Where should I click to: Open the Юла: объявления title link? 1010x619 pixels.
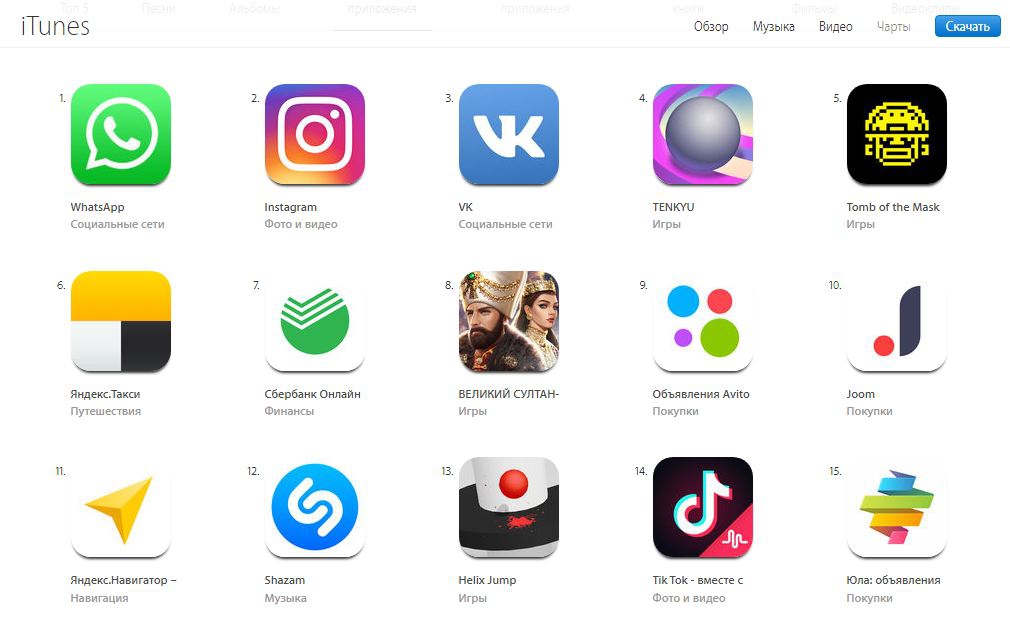point(893,580)
